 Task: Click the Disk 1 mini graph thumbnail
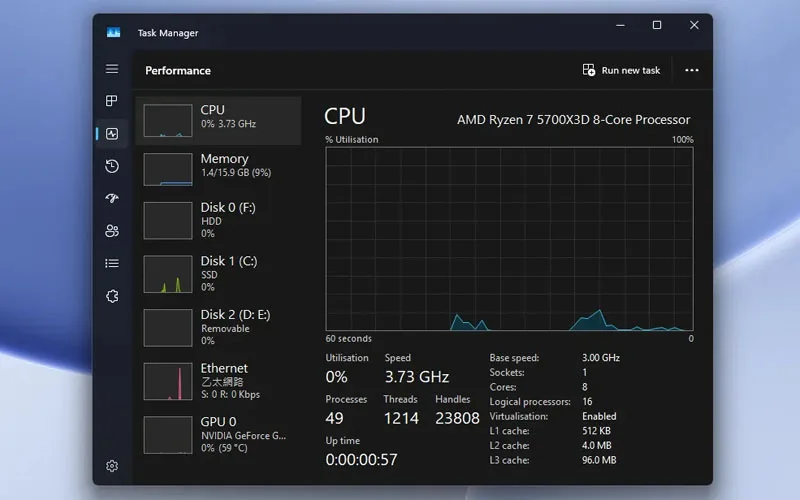[x=168, y=274]
